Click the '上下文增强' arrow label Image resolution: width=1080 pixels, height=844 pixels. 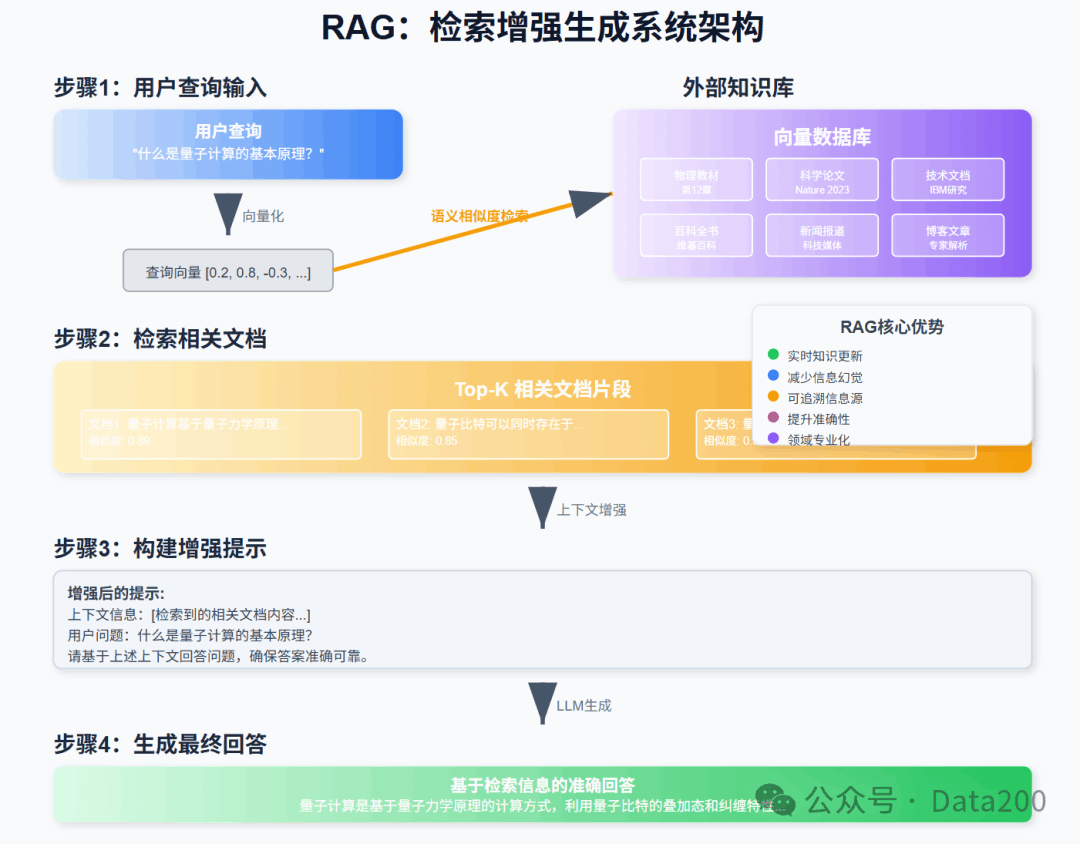pyautogui.click(x=592, y=510)
